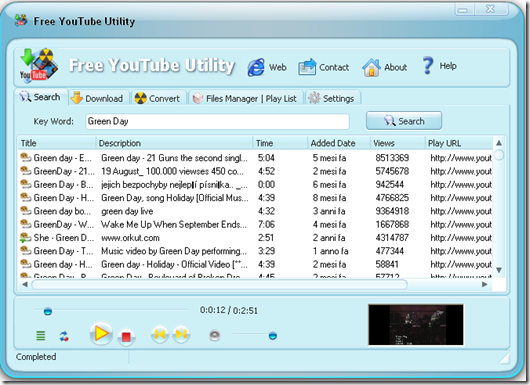
Task: Select description 'www.orkut.com'
Action: 130,238
